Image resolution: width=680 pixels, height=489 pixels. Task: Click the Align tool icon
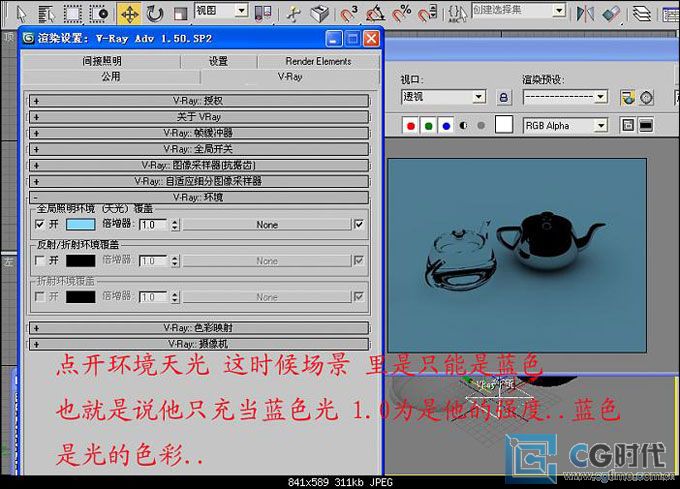tap(611, 13)
